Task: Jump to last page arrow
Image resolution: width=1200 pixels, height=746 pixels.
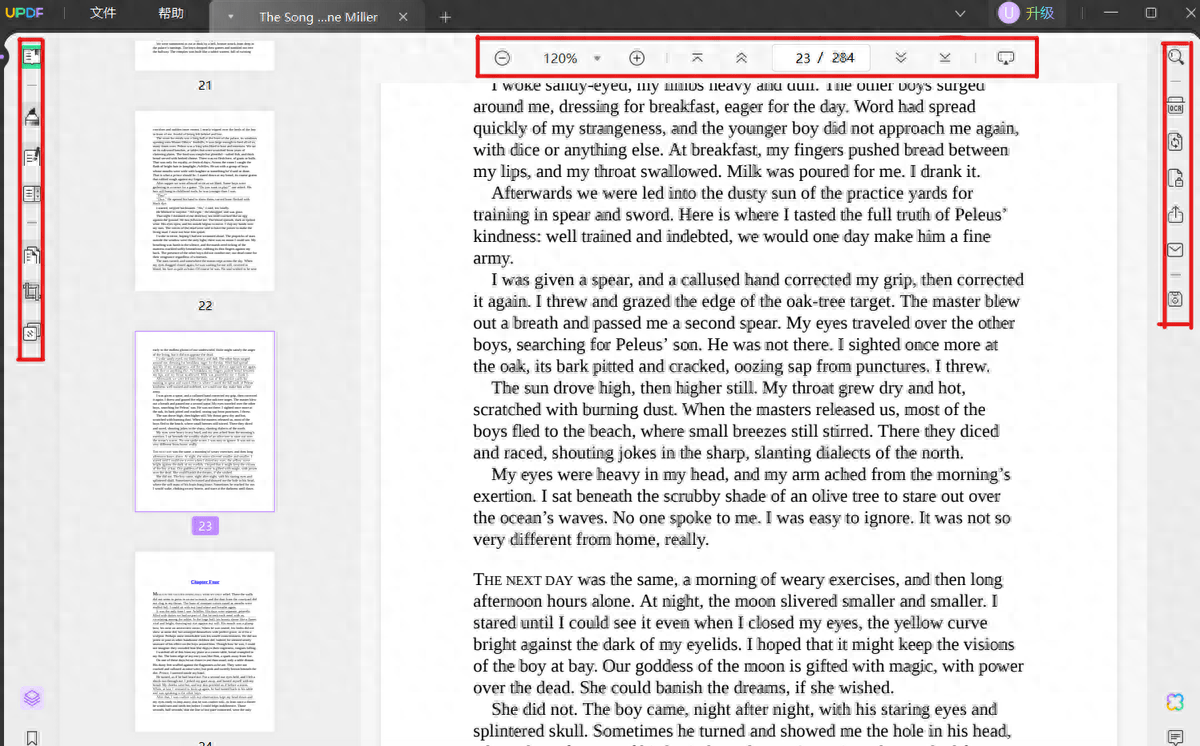Action: pyautogui.click(x=945, y=58)
